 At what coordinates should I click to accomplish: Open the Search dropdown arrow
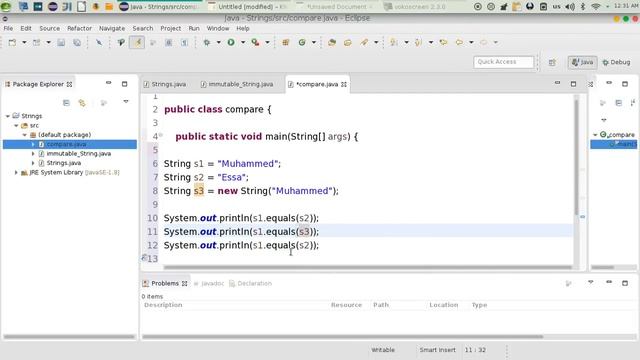click(376, 42)
